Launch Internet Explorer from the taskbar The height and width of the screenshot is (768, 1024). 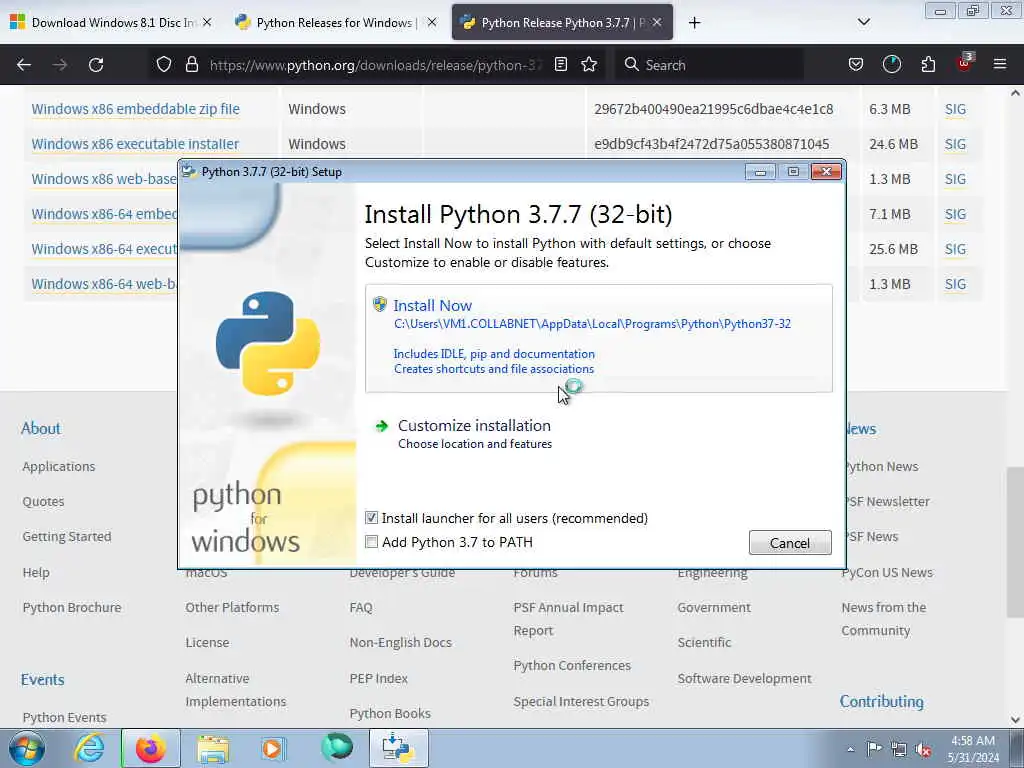tap(89, 748)
